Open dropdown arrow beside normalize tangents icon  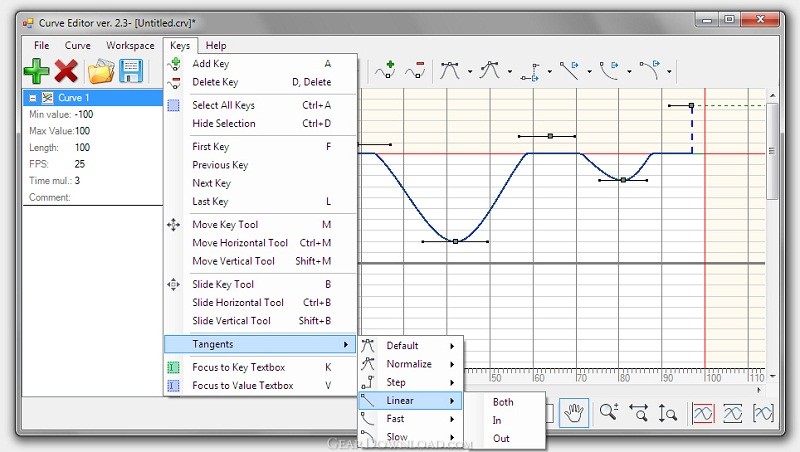click(509, 72)
